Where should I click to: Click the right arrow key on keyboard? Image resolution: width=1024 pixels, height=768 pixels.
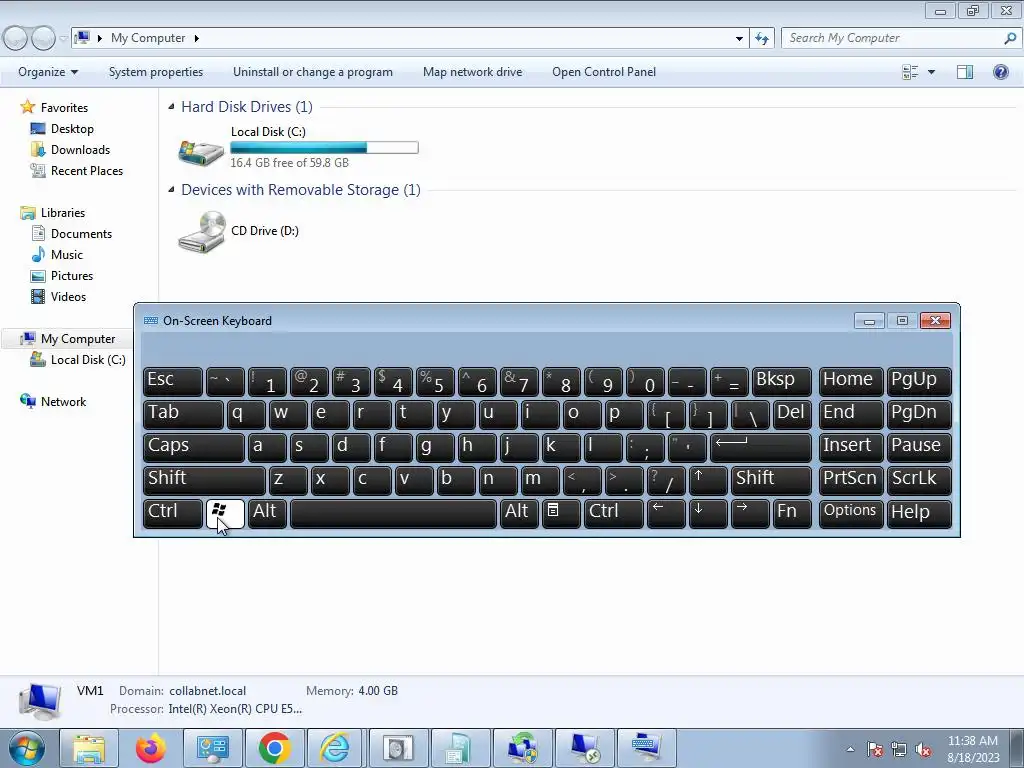click(750, 513)
